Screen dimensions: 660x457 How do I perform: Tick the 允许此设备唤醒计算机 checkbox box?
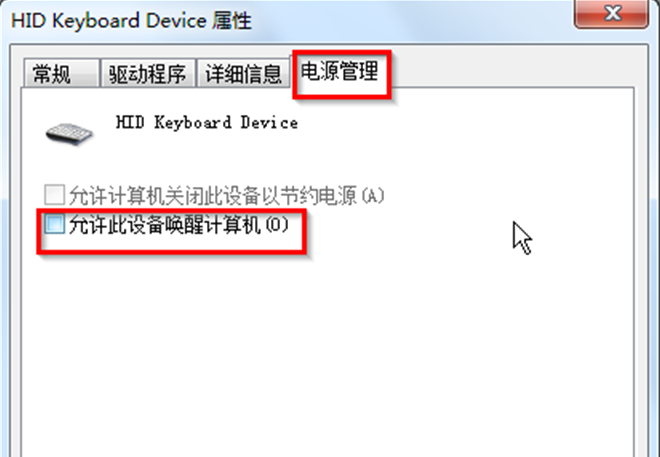[54, 224]
